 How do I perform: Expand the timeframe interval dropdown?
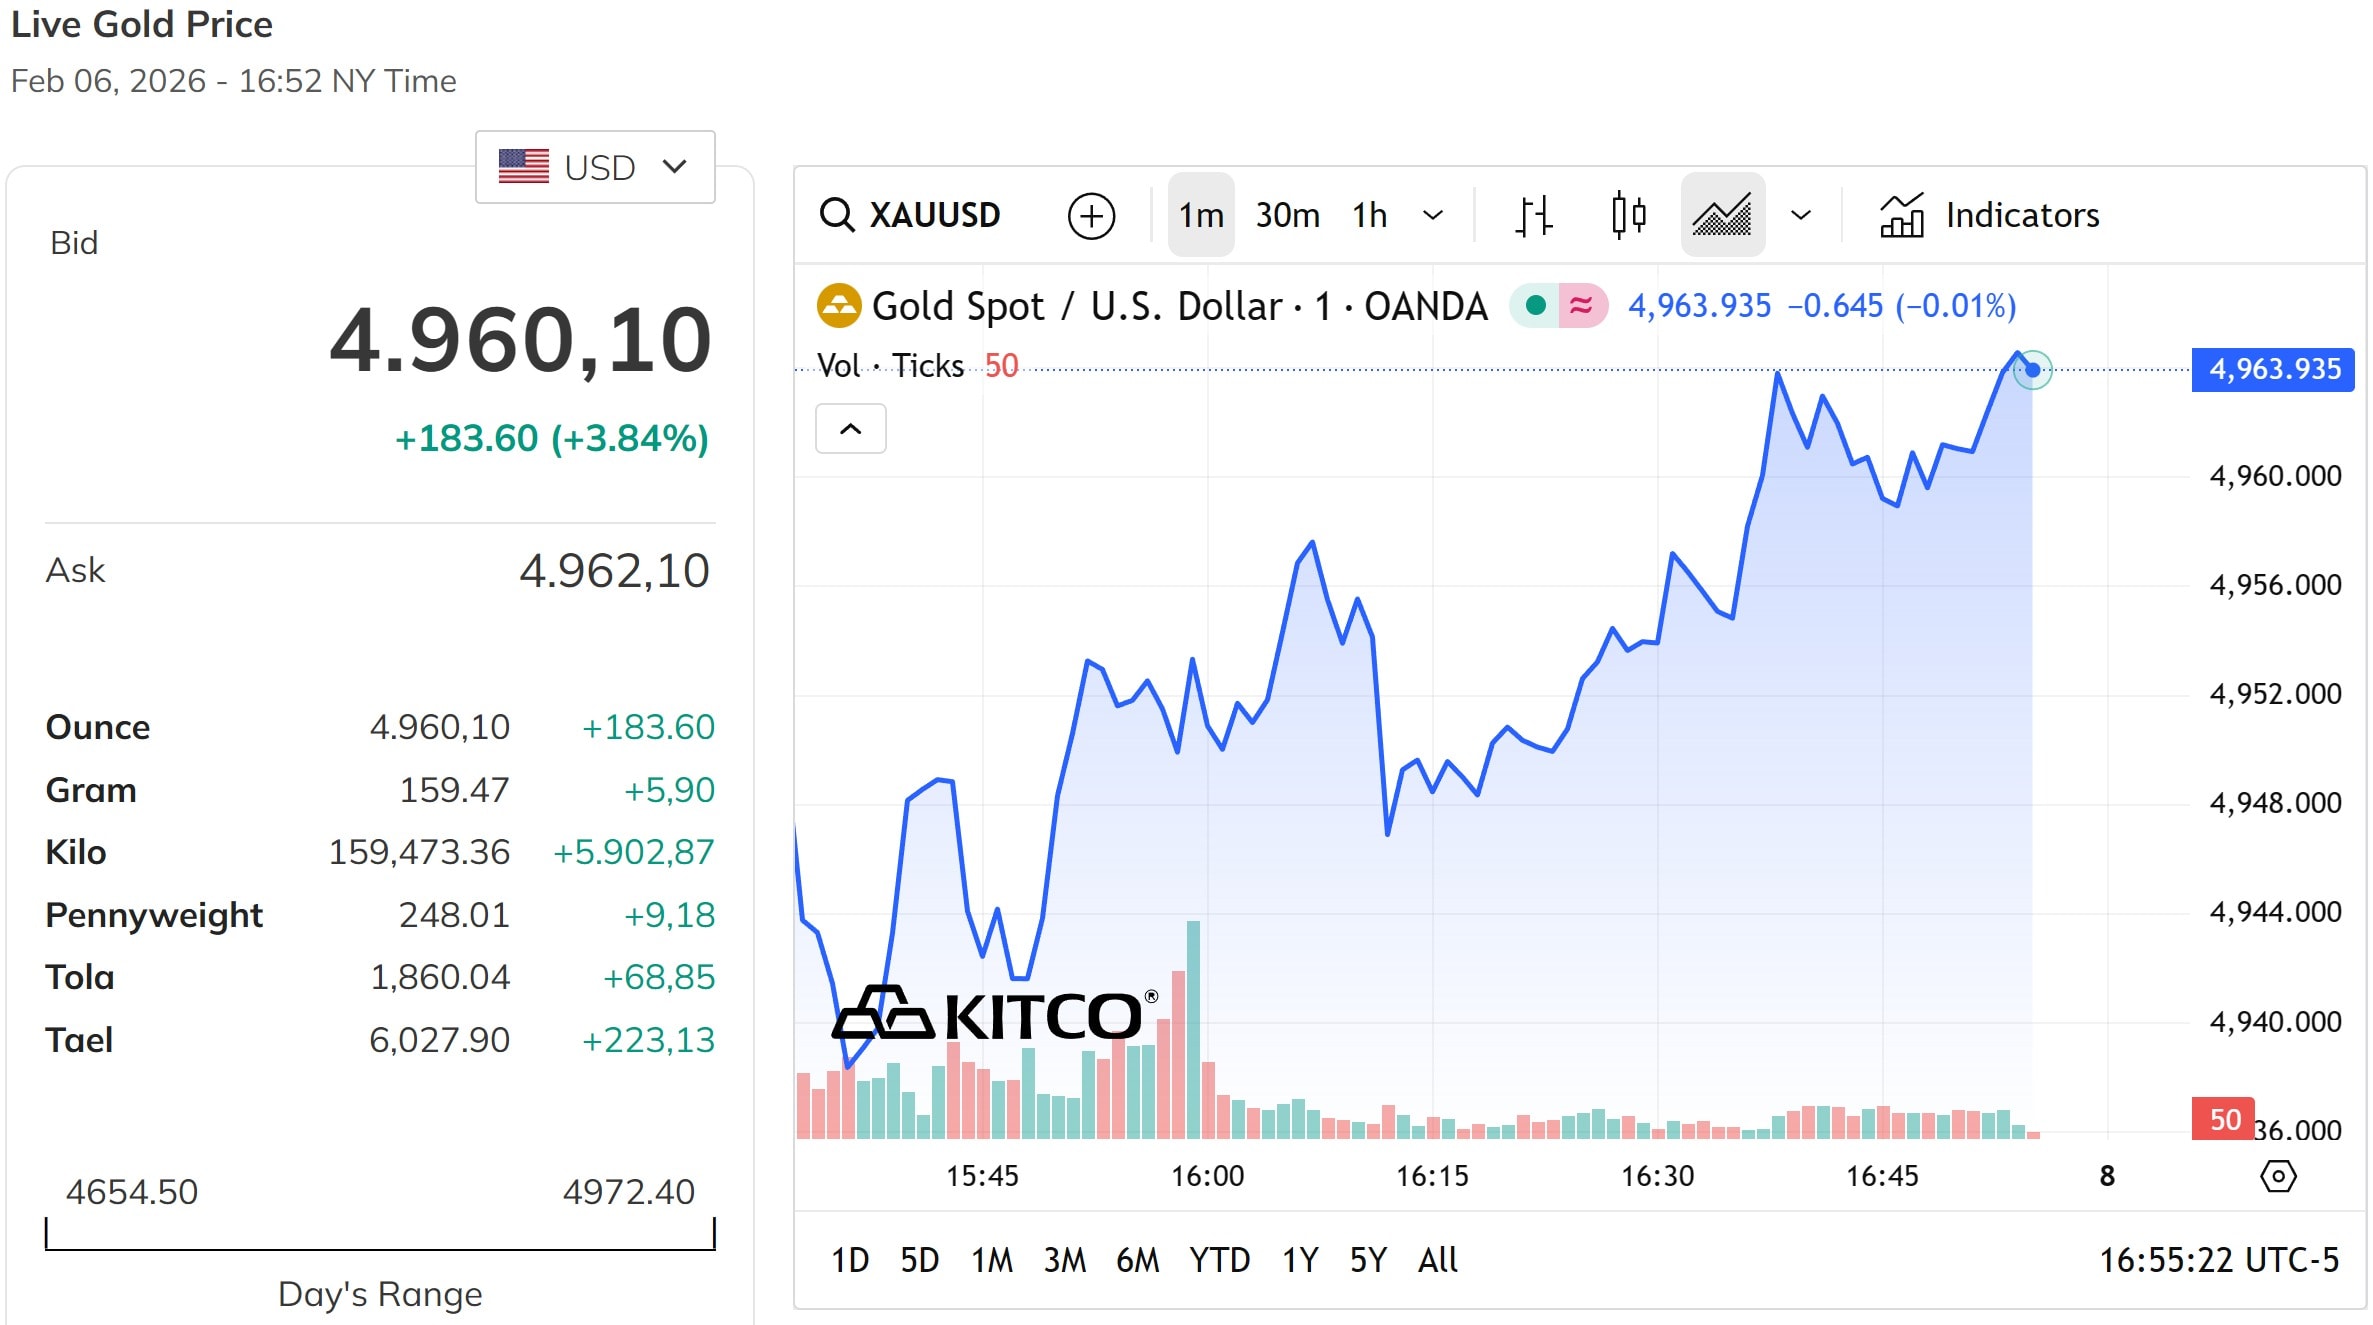point(1434,214)
